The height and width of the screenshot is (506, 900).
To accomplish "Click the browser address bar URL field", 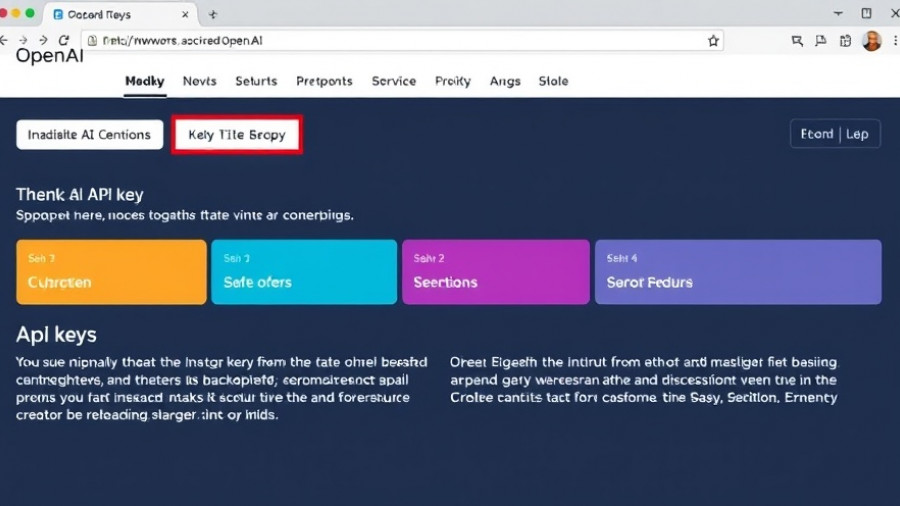I will [x=400, y=41].
